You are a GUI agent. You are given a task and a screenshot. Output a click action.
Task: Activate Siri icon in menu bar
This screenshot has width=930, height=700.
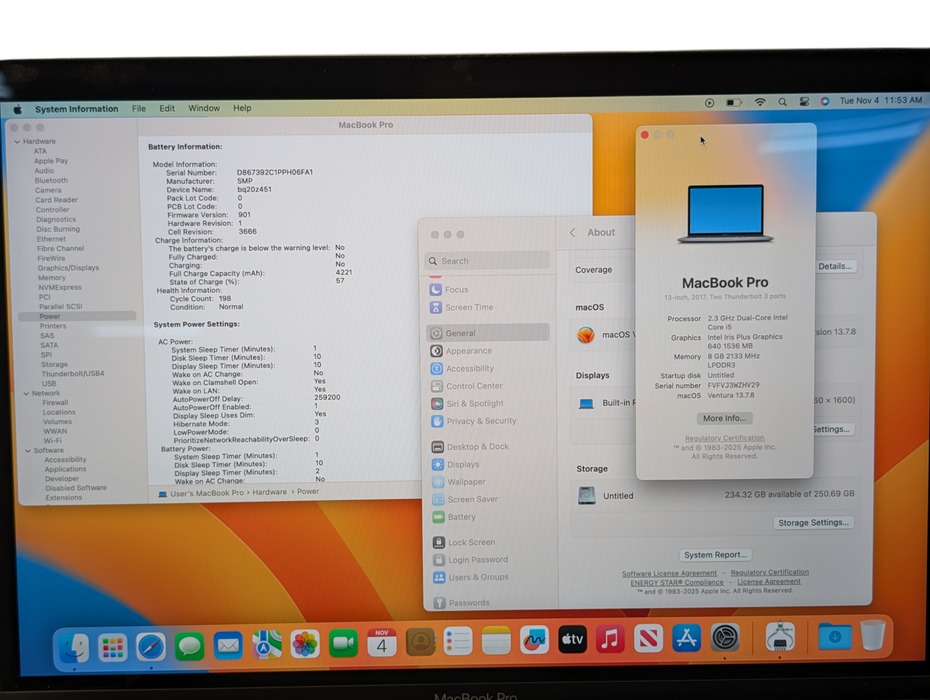click(824, 101)
